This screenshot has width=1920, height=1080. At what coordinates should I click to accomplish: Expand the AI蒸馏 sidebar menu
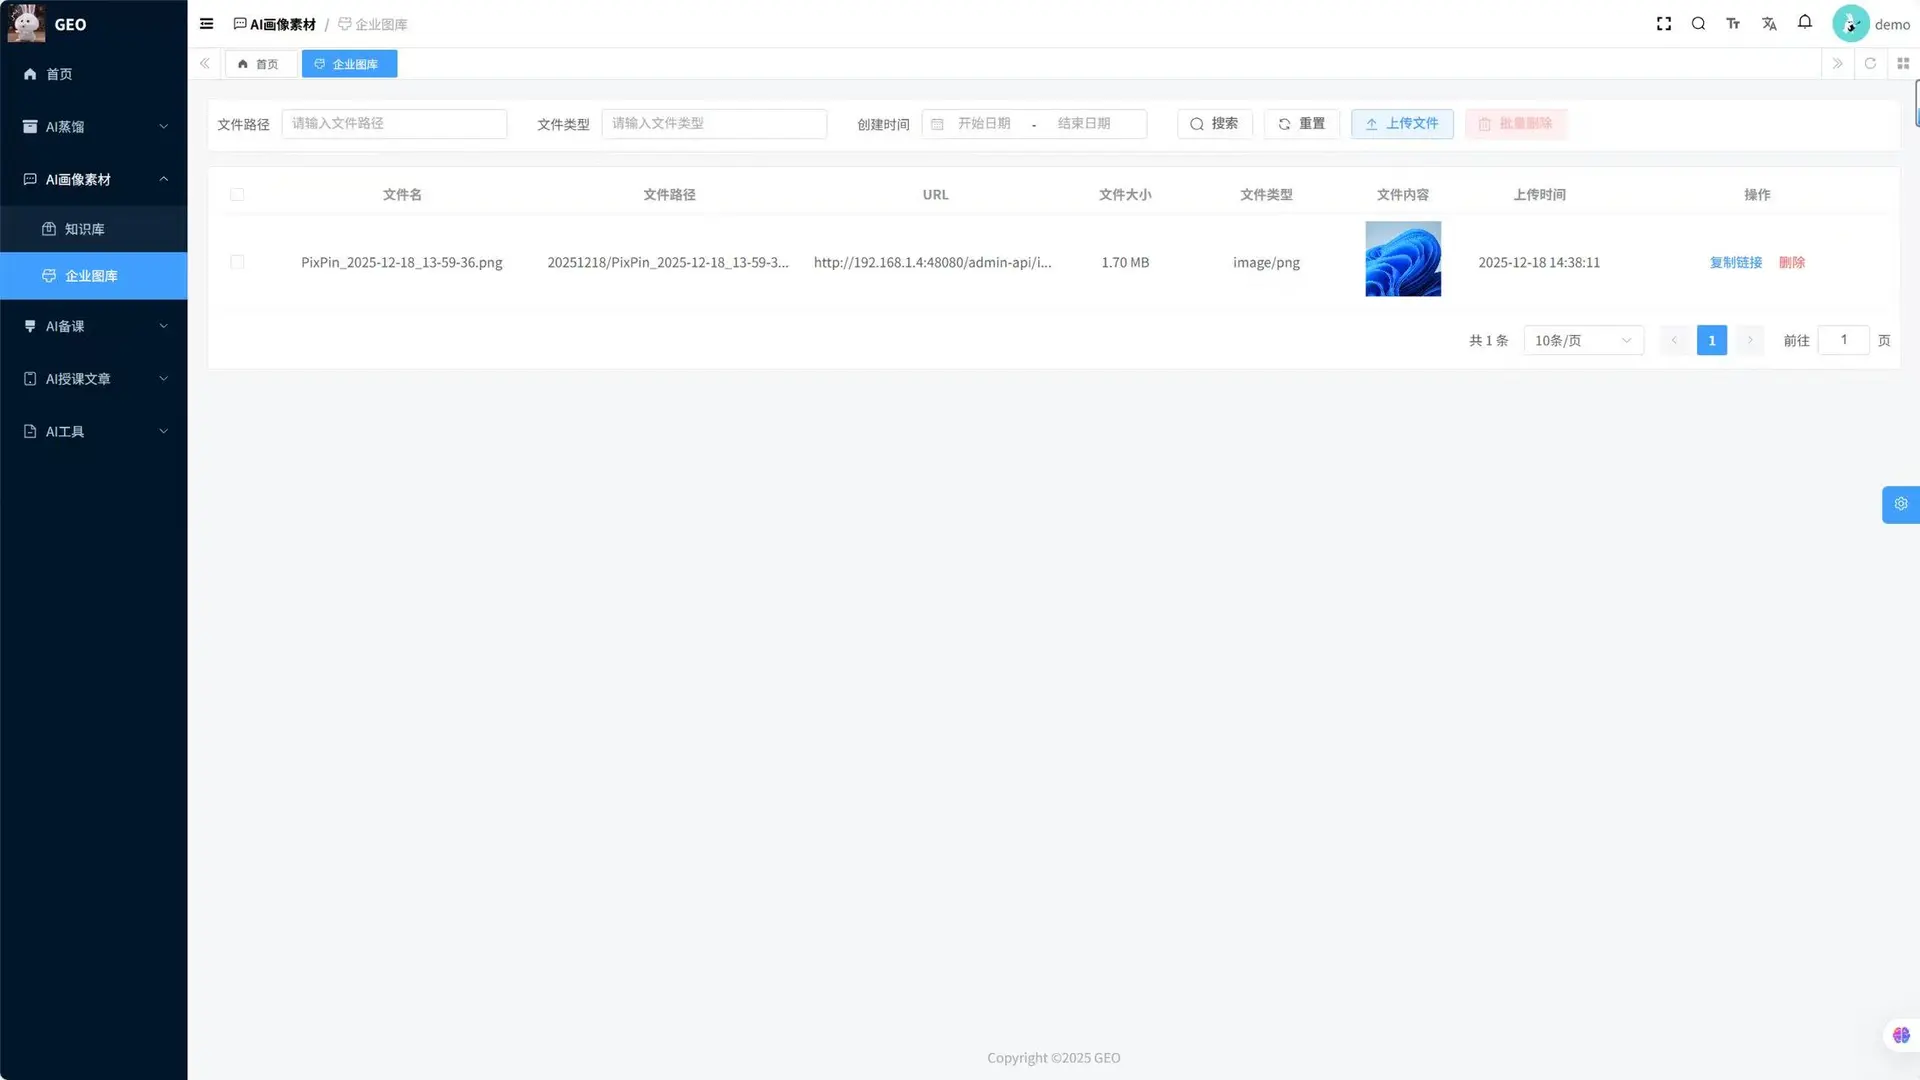point(94,127)
